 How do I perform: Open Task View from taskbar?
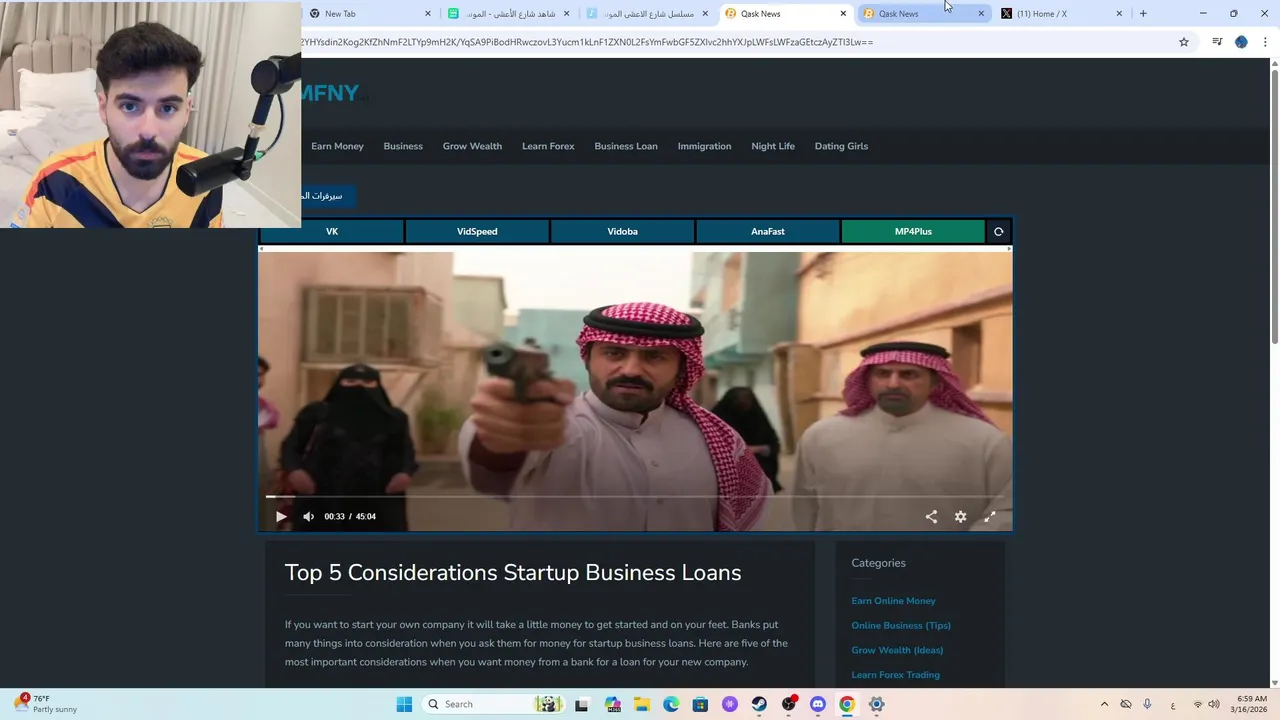[581, 704]
